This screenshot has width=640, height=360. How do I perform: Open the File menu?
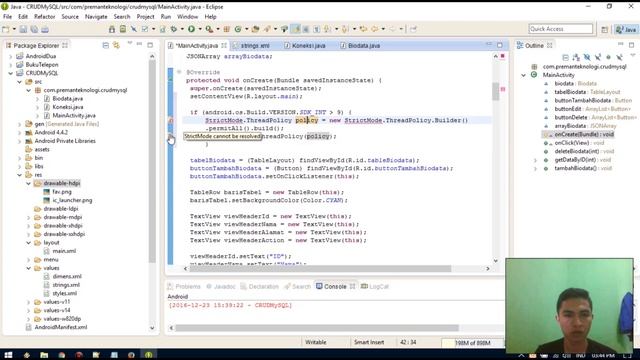pyautogui.click(x=7, y=17)
